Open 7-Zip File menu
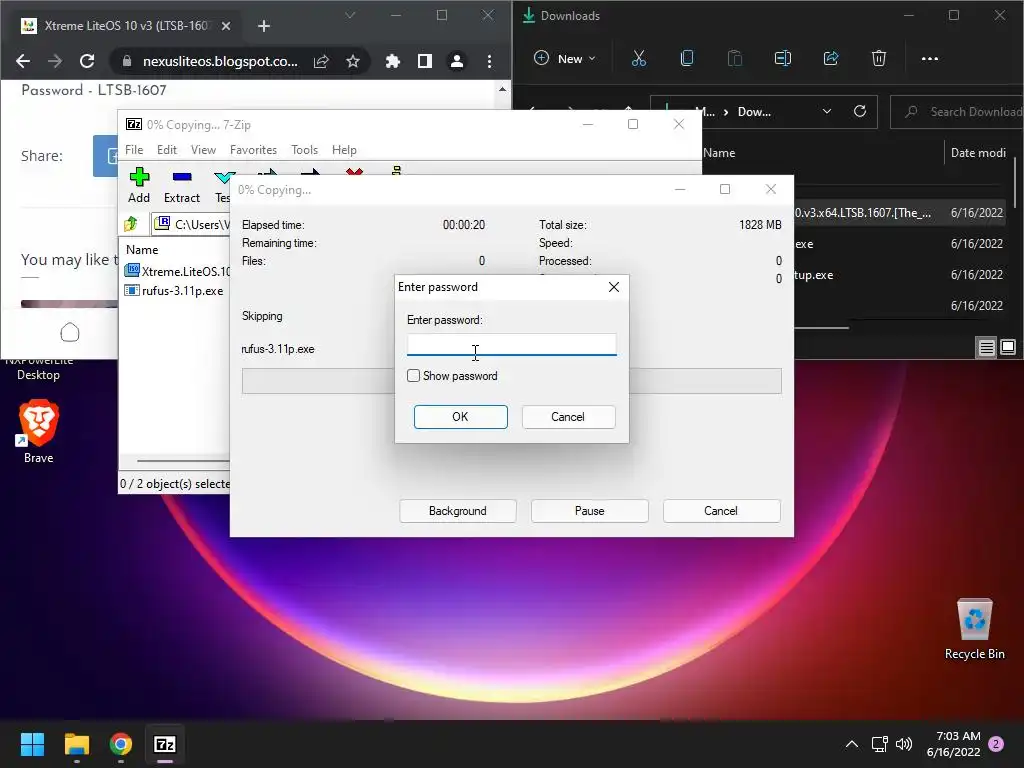 134,150
